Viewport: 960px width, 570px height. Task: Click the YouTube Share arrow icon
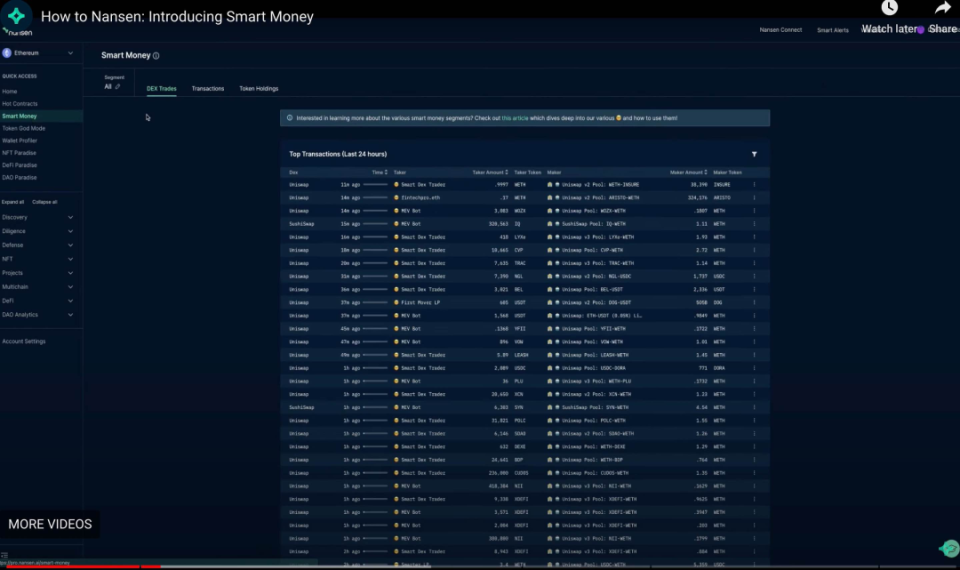[942, 8]
